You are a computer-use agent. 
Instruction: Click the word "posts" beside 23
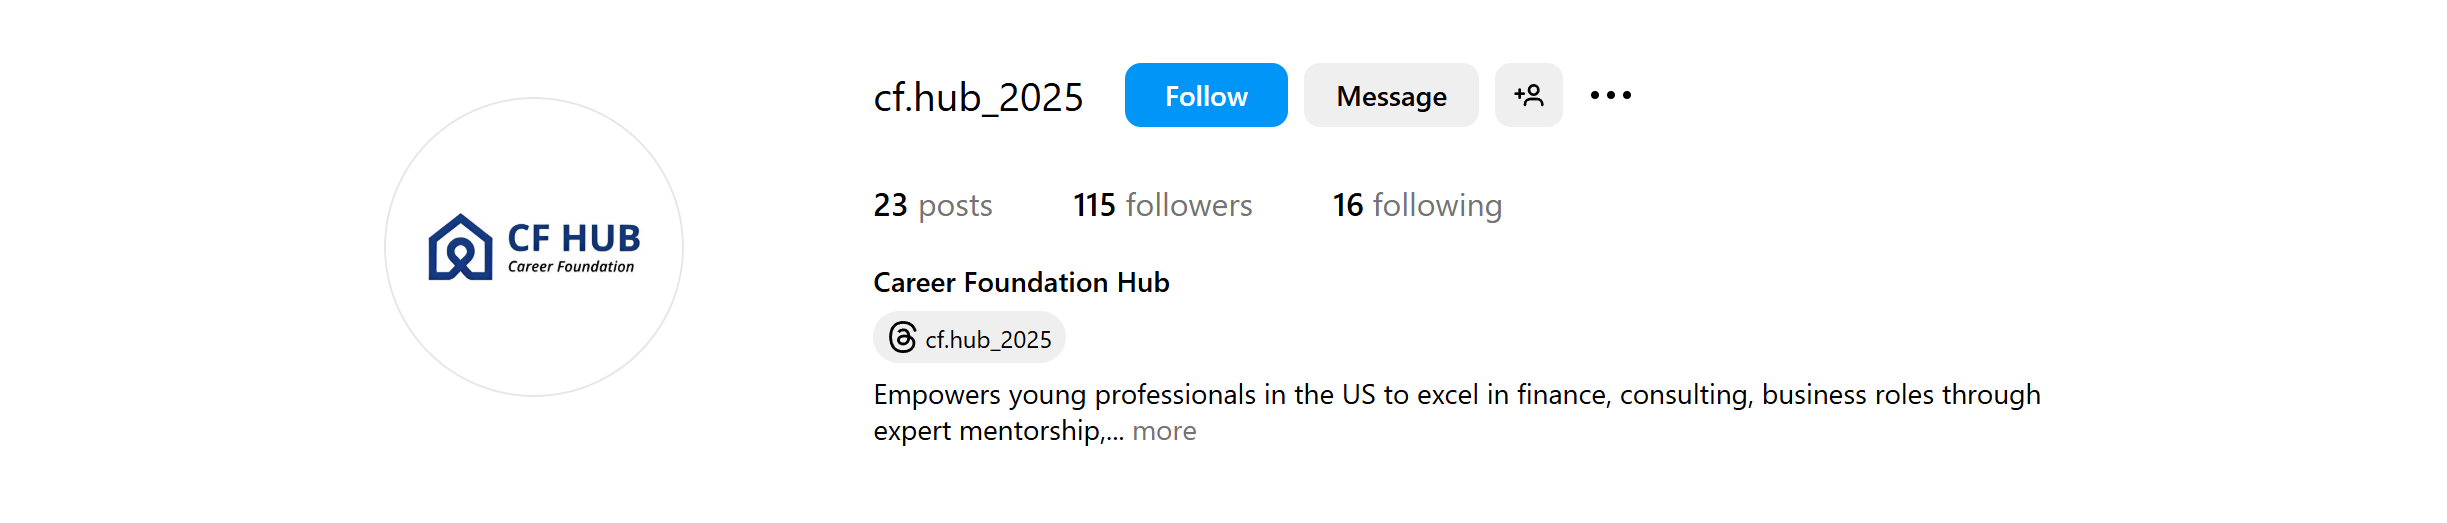(x=955, y=205)
